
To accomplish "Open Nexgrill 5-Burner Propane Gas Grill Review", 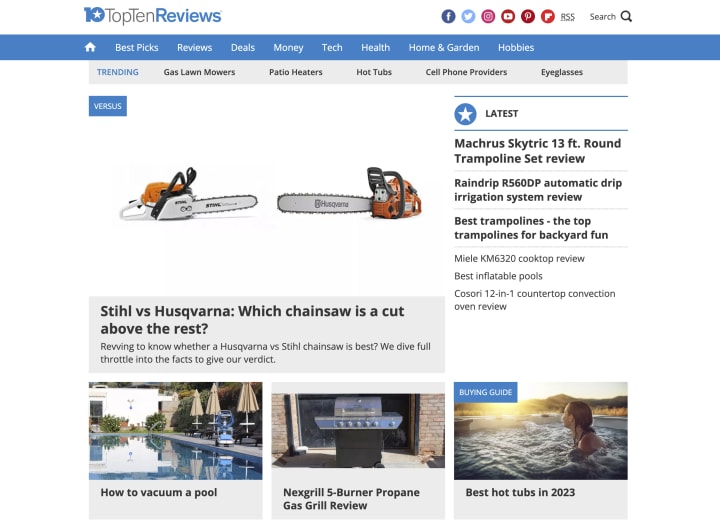I will [351, 499].
